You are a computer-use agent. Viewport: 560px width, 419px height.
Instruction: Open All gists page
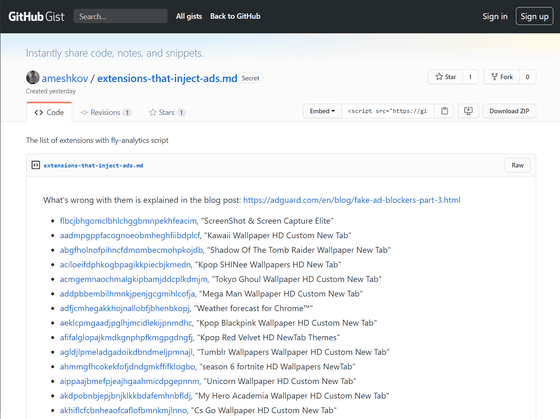click(x=189, y=16)
